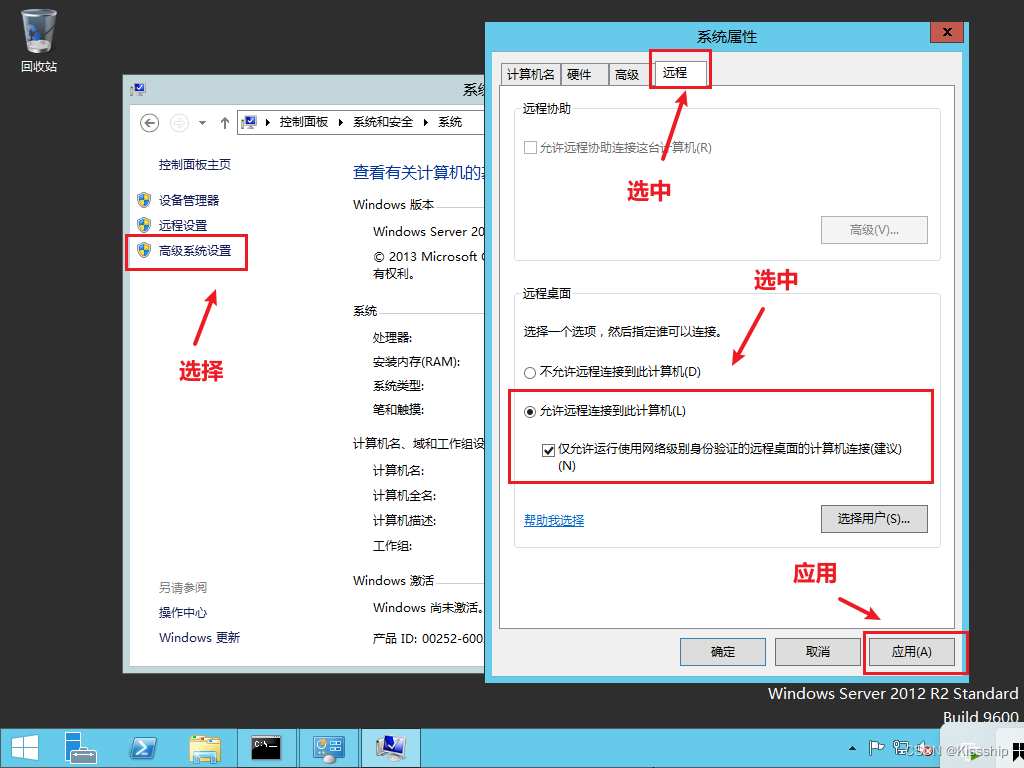Screen dimensions: 1024x768
Task: Open Windows 更新 link
Action: tap(199, 637)
